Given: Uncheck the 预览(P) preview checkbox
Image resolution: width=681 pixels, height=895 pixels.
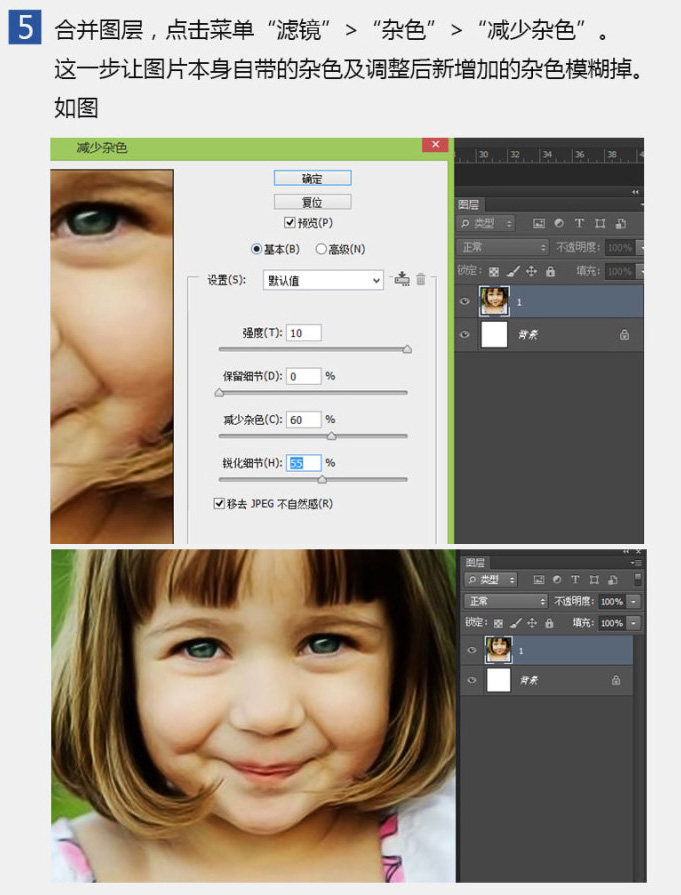Looking at the screenshot, I should coord(290,223).
